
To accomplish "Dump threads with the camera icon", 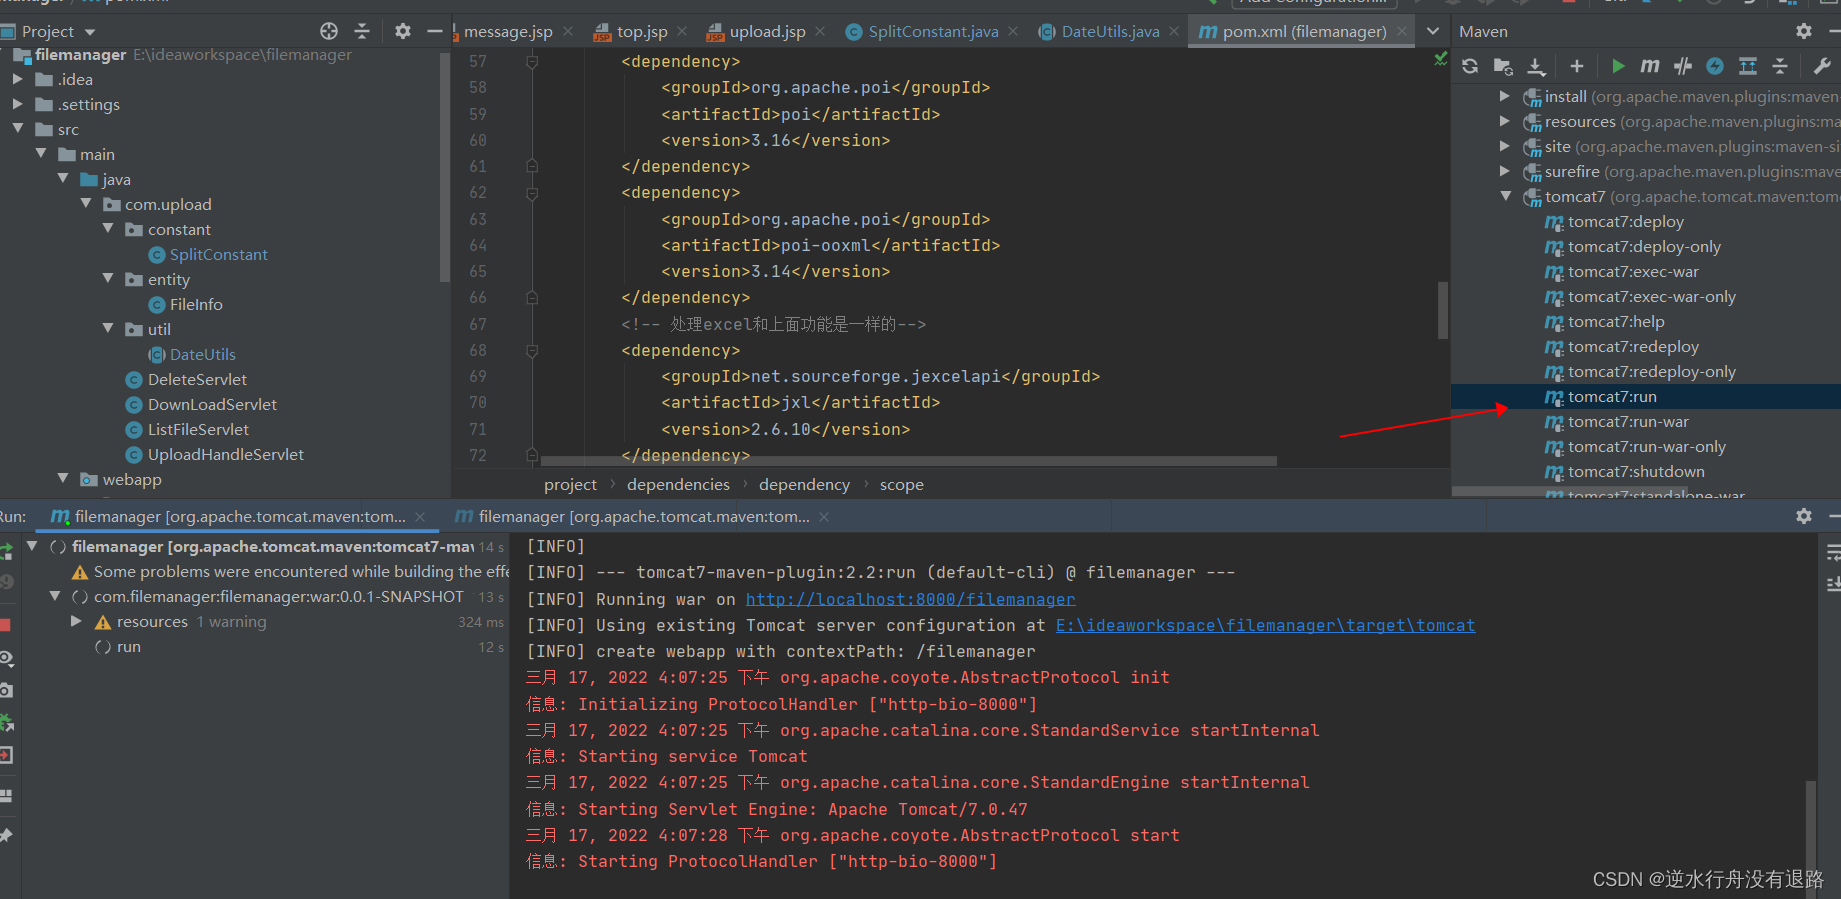I will 6,690.
